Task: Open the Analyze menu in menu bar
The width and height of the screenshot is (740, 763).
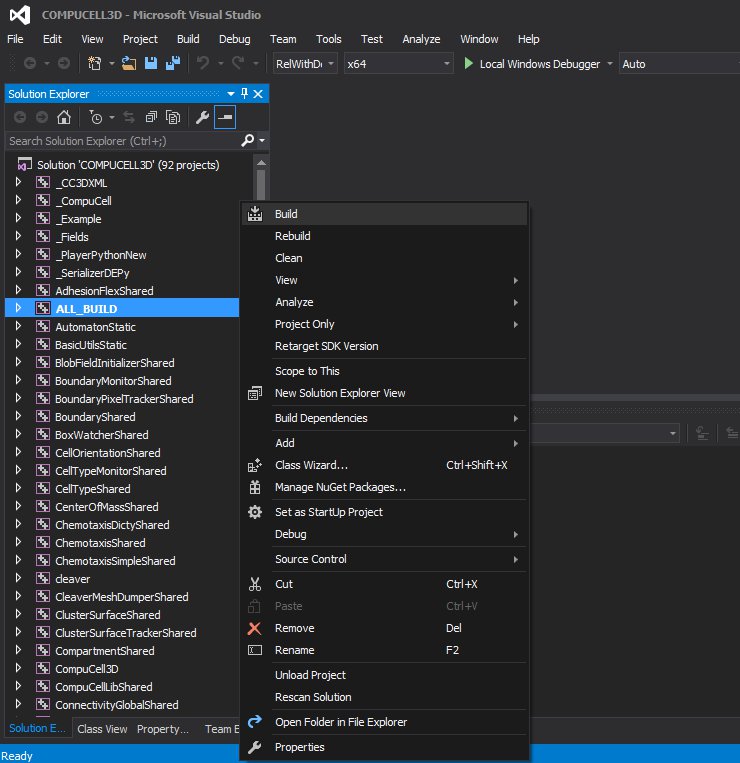Action: (421, 39)
